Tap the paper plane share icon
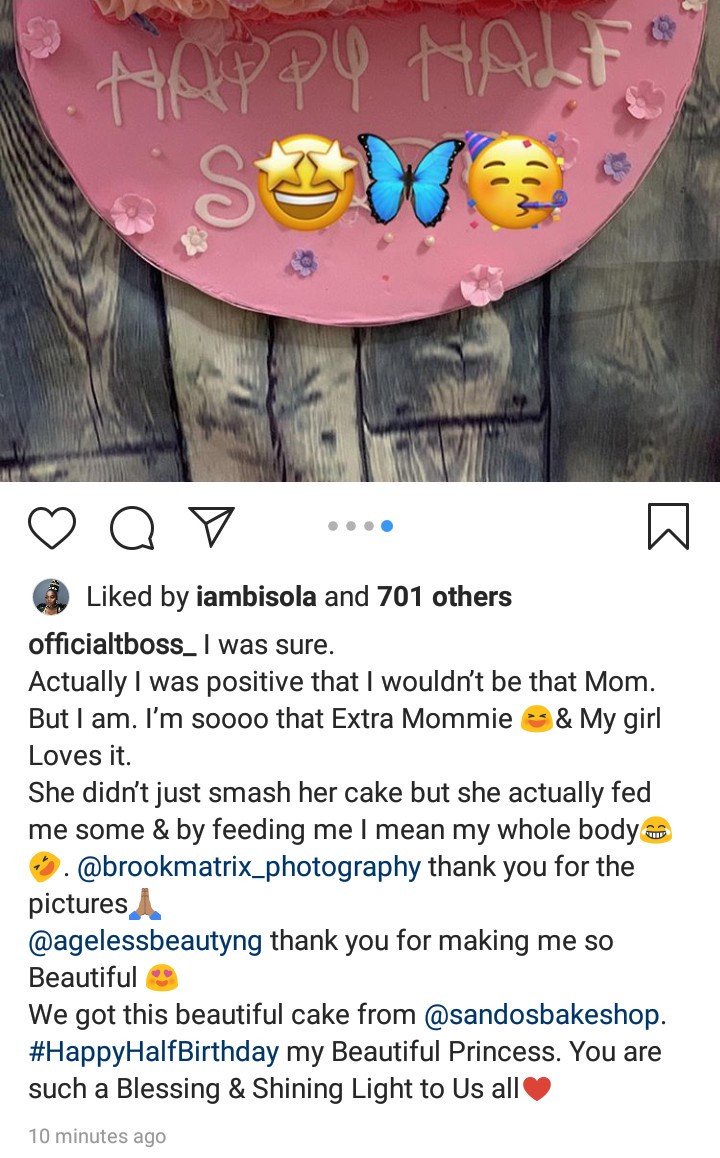 pos(211,526)
